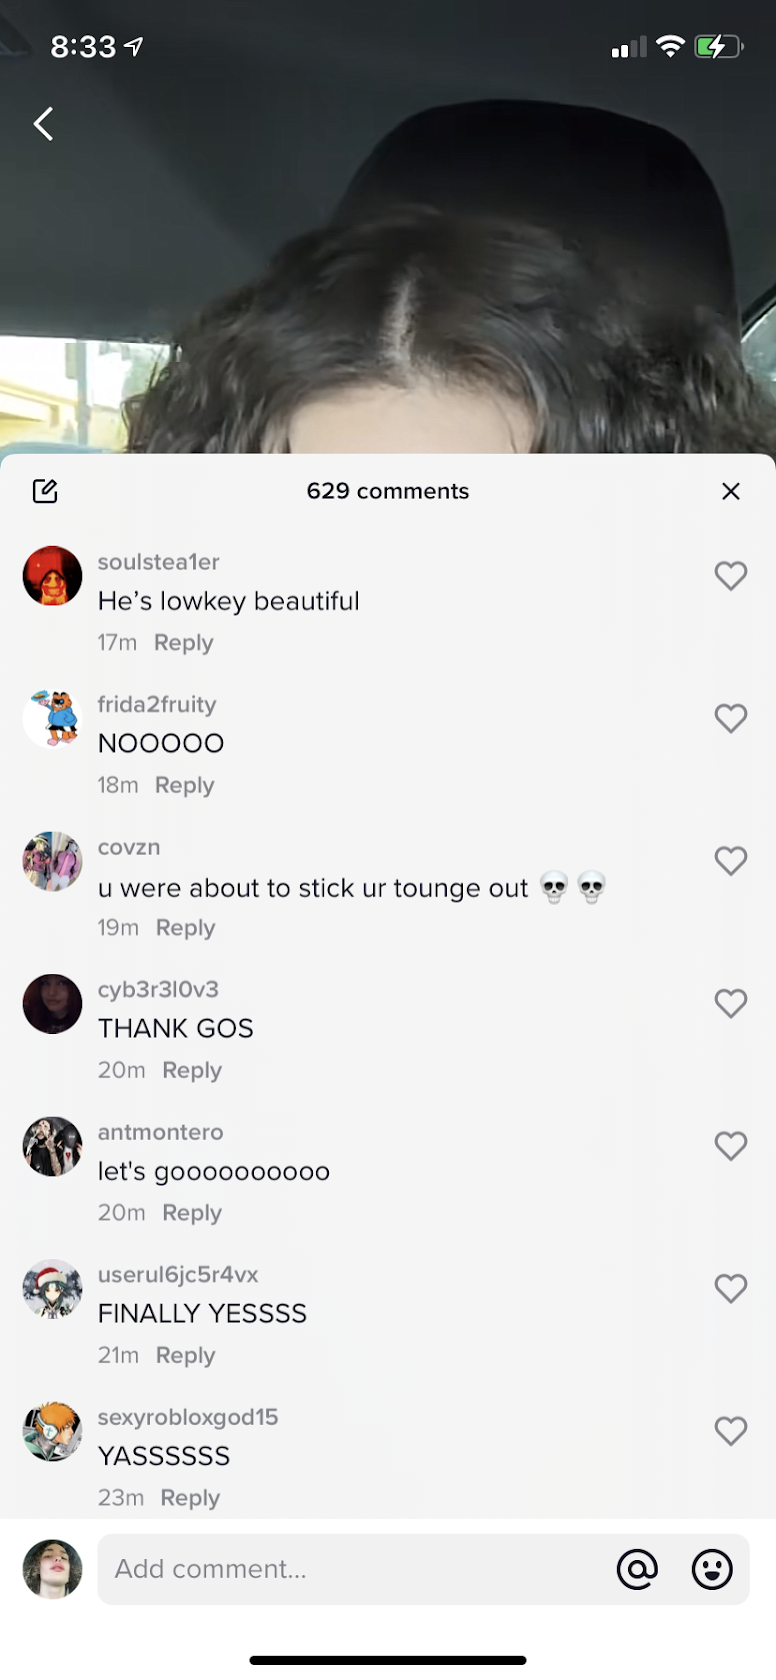Tap the @ mention icon
Viewport: 776px width, 1680px height.
(637, 1569)
